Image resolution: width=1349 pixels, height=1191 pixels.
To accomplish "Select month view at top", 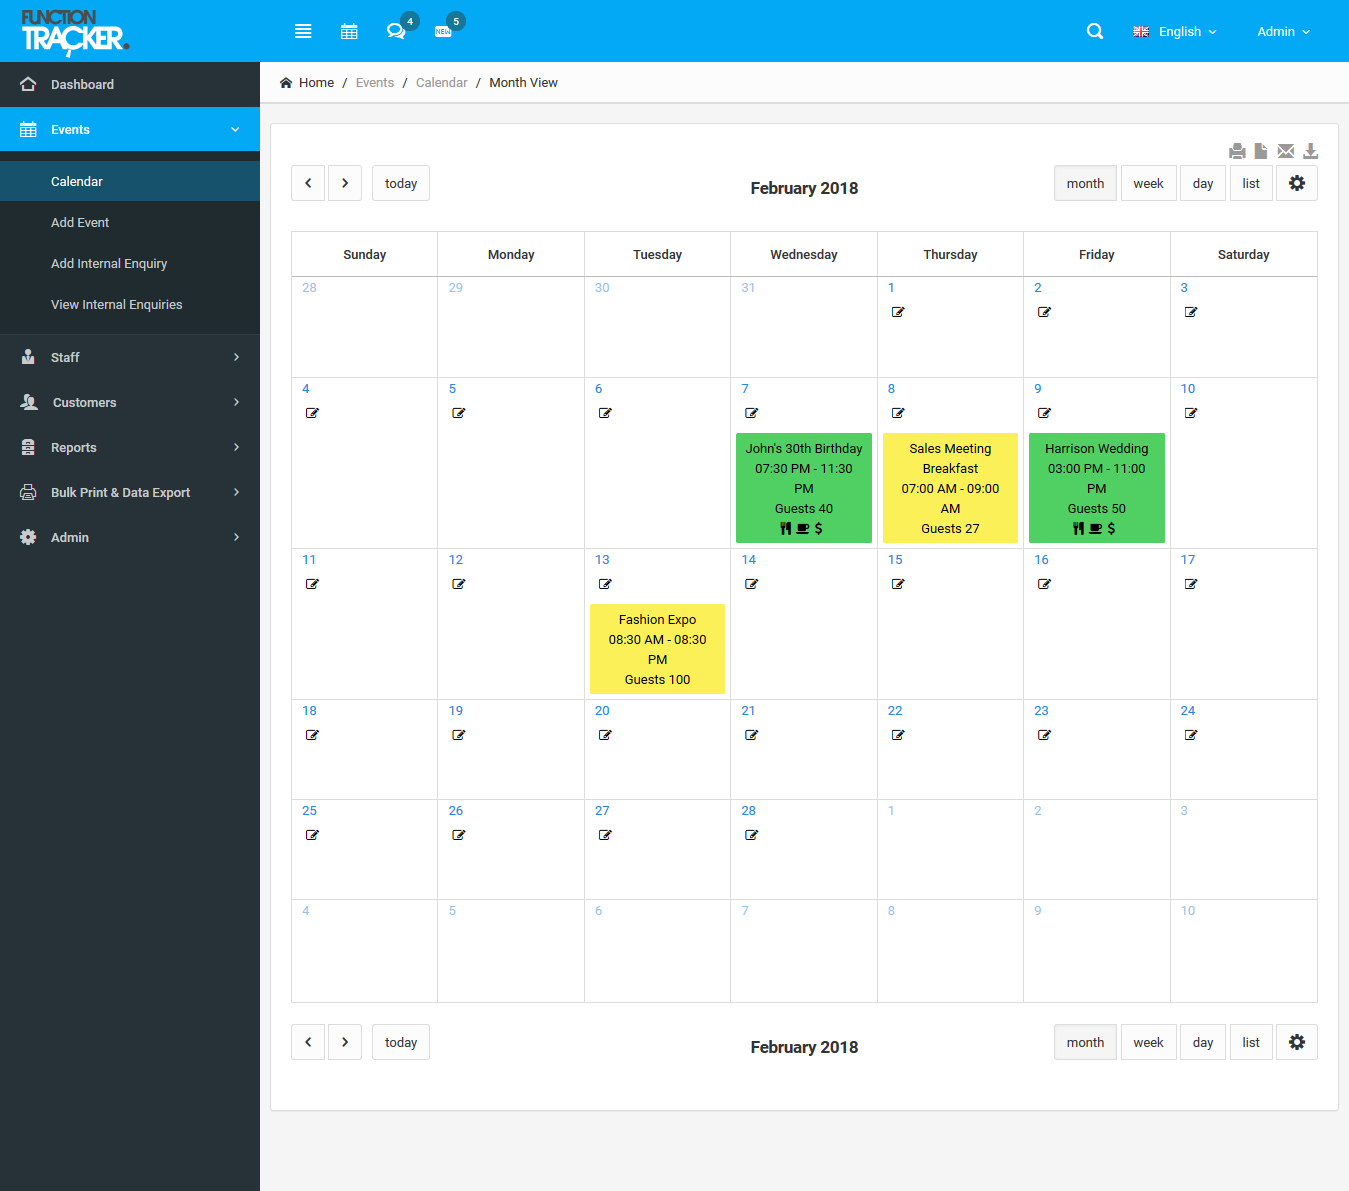I will [x=1085, y=183].
